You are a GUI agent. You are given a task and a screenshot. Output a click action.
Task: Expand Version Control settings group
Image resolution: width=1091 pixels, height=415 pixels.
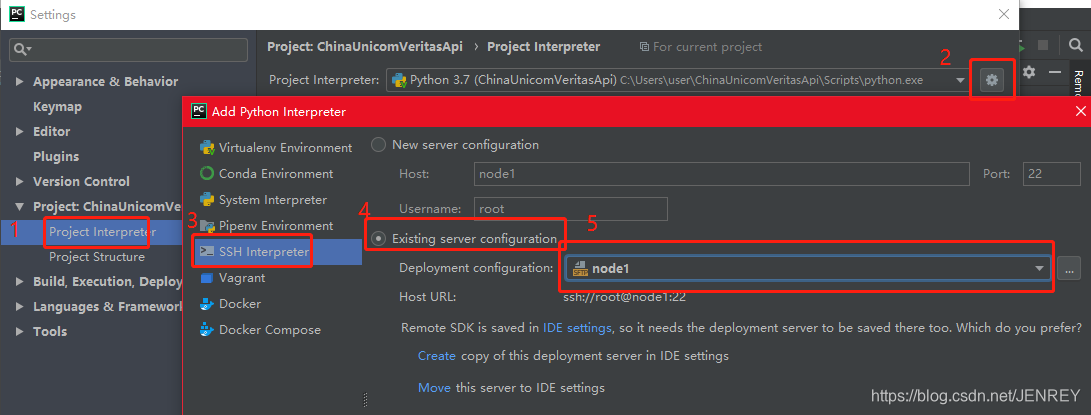(19, 182)
